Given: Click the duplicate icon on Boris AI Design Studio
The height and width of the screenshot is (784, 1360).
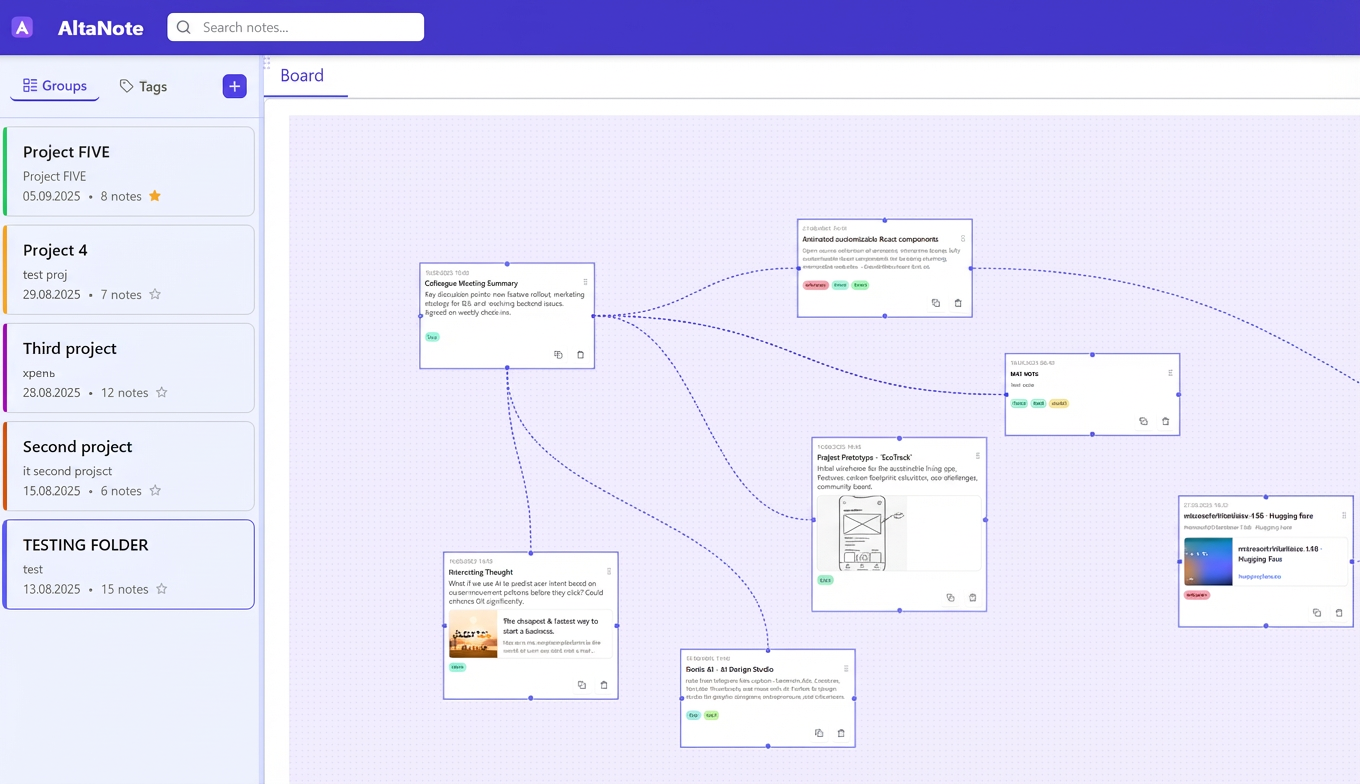Looking at the screenshot, I should 818,733.
